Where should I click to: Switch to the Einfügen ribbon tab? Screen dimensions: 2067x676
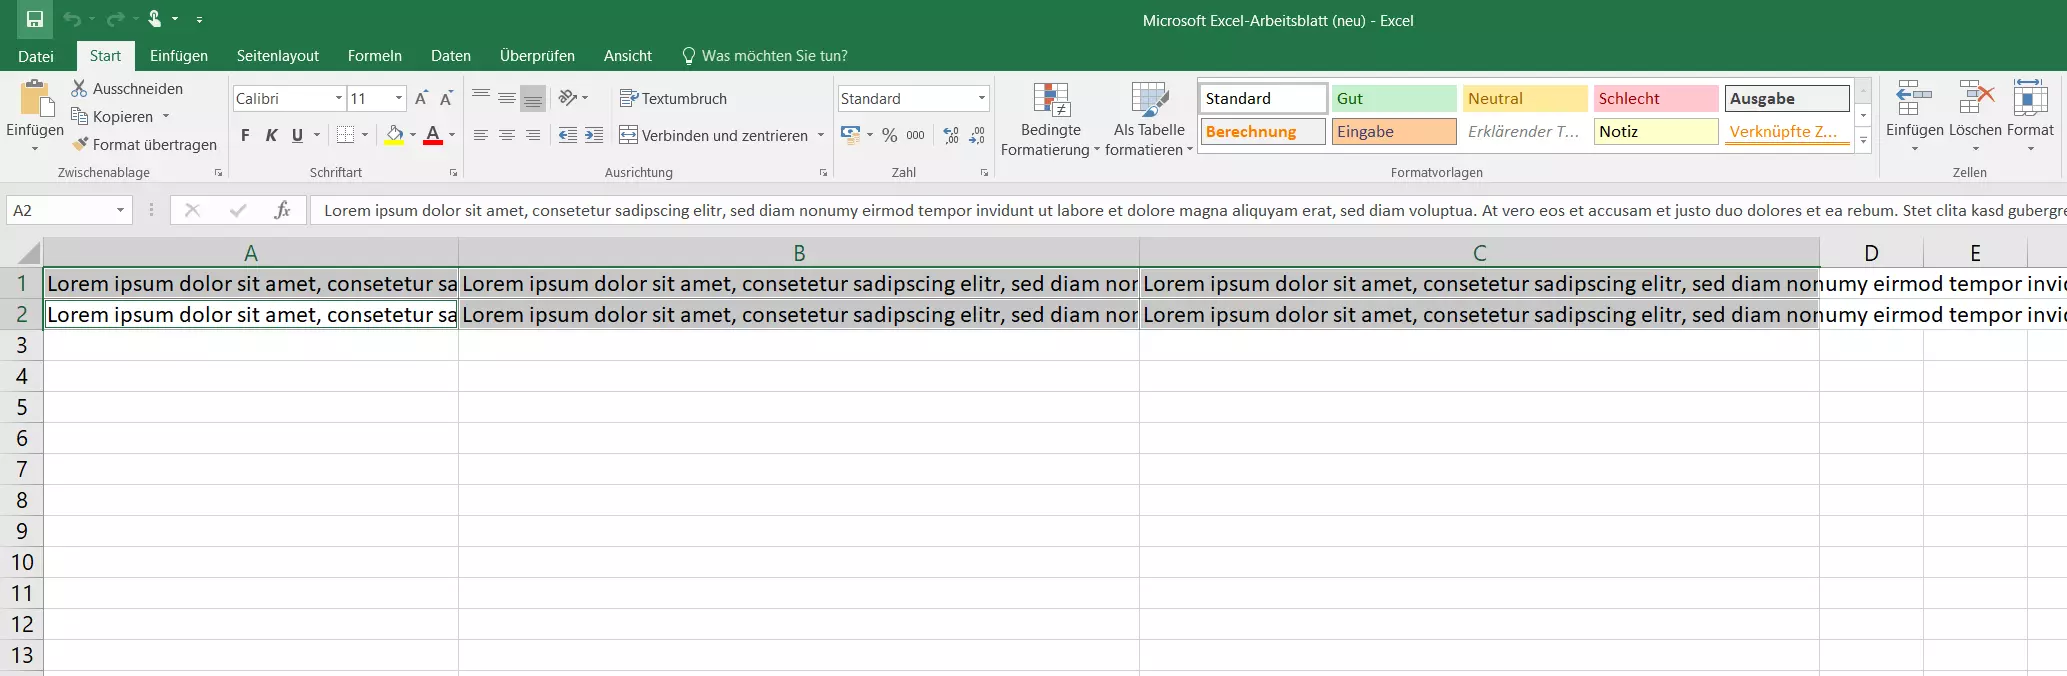(179, 56)
